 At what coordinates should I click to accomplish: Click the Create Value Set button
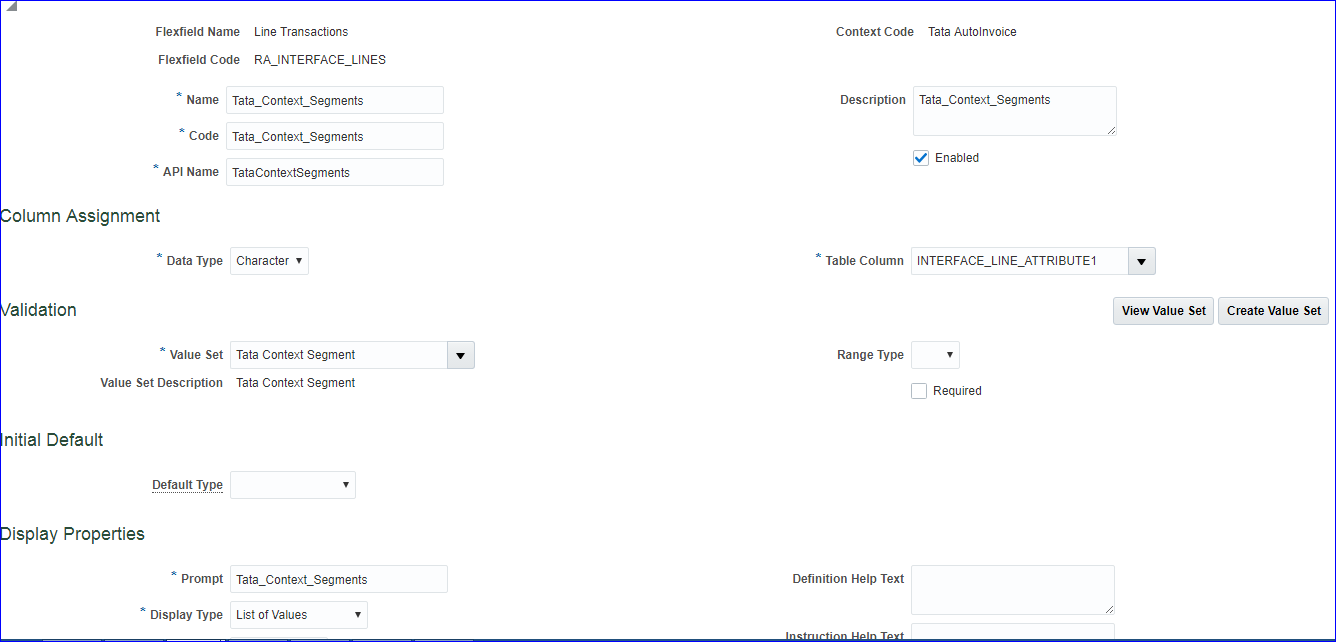(x=1273, y=311)
